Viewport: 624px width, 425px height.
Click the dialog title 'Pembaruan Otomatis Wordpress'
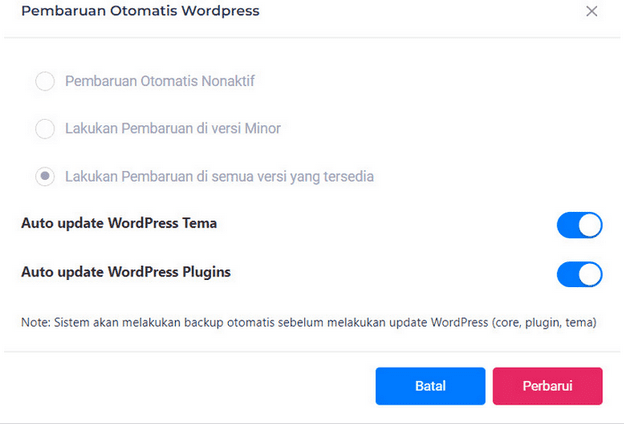(140, 11)
